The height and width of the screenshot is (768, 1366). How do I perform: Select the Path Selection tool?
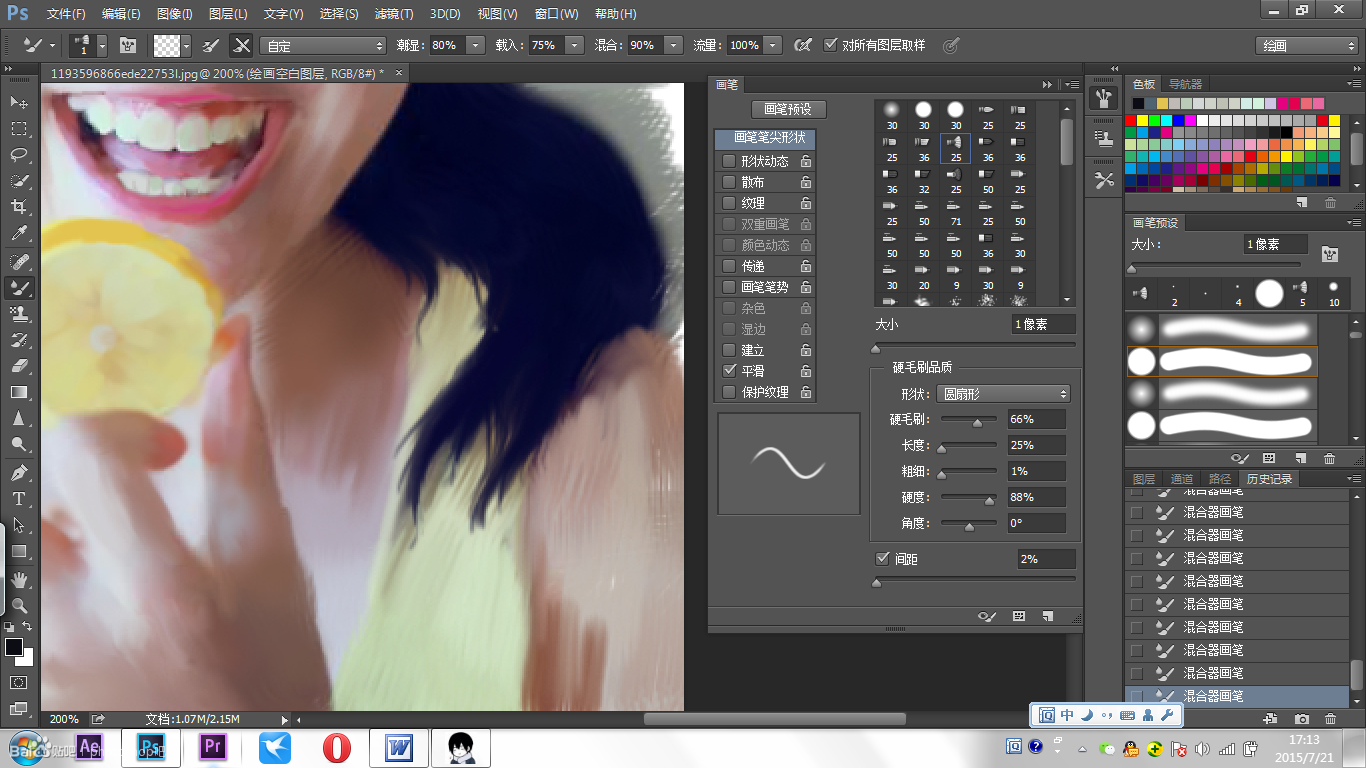pos(19,525)
